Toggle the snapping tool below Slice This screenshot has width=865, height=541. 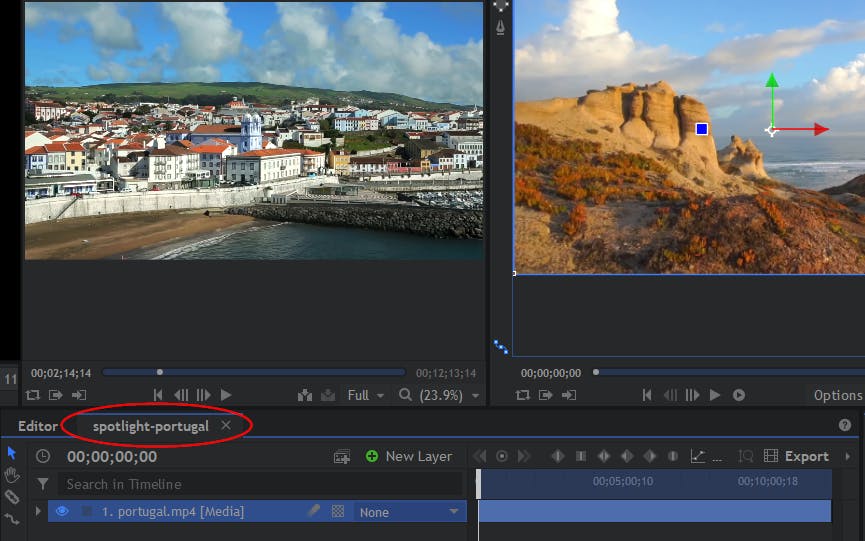(x=12, y=519)
